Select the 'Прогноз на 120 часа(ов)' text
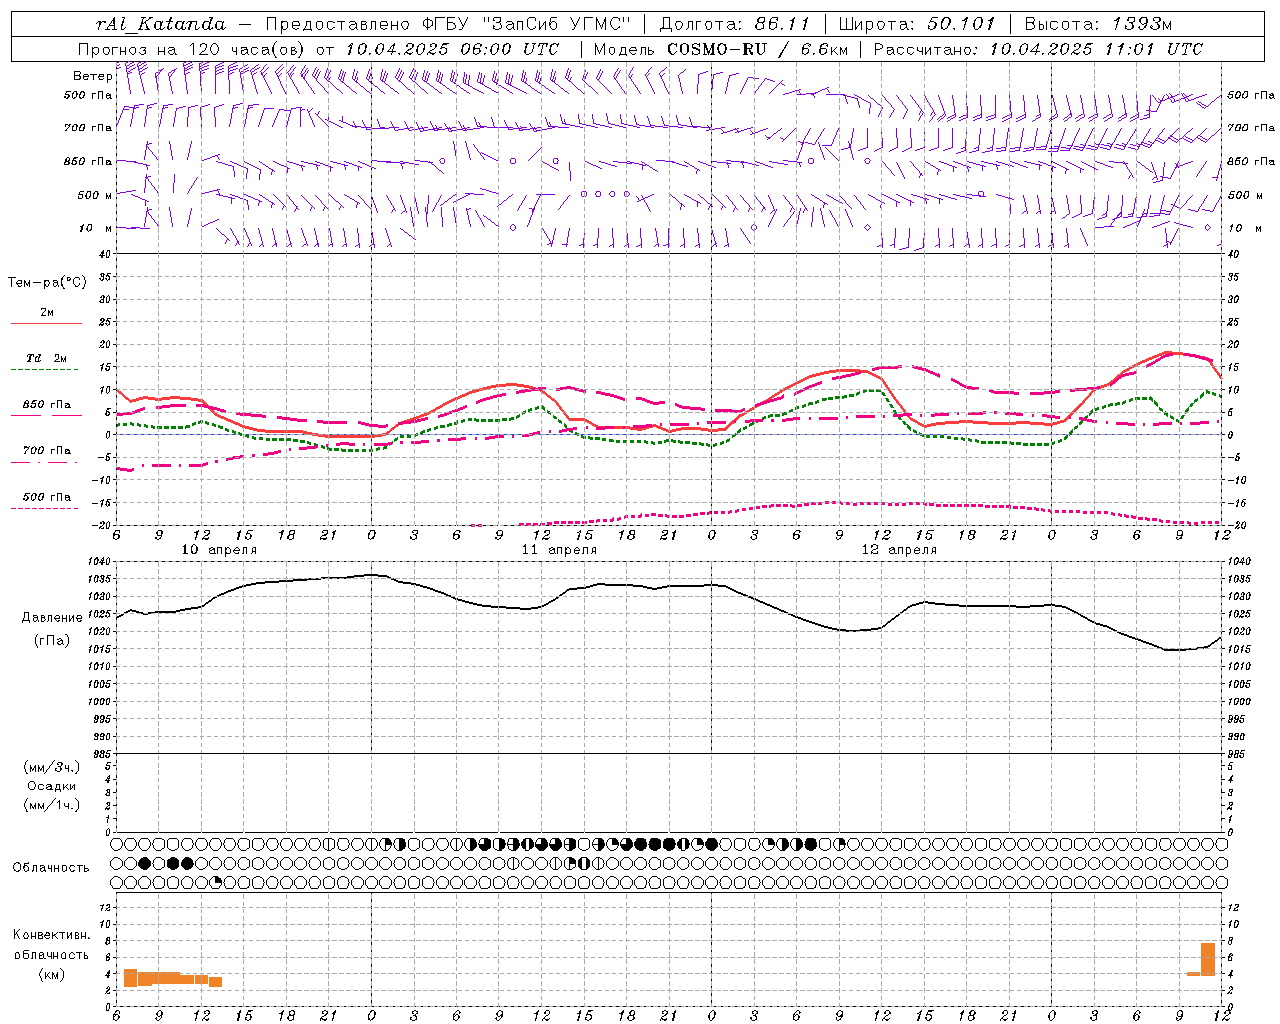Image resolution: width=1280 pixels, height=1024 pixels. (192, 49)
